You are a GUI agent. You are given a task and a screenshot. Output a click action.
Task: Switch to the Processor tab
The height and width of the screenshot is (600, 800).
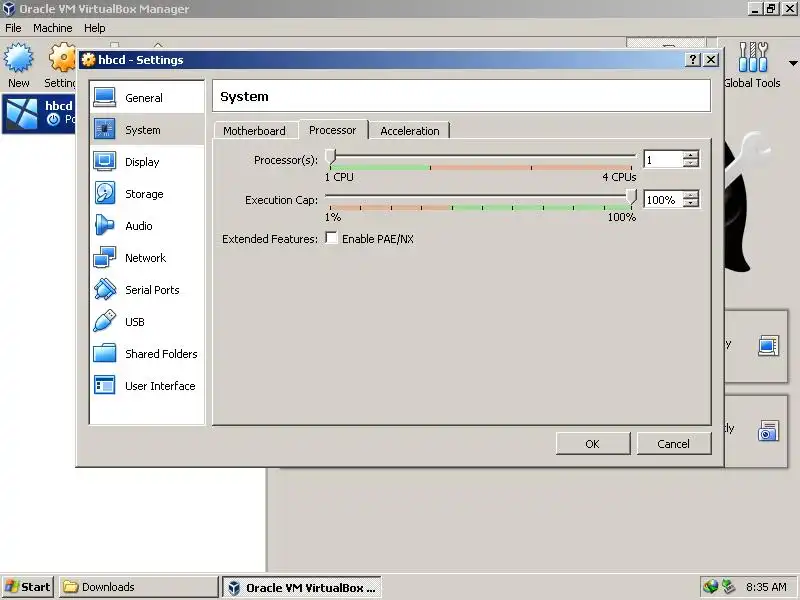pos(333,130)
